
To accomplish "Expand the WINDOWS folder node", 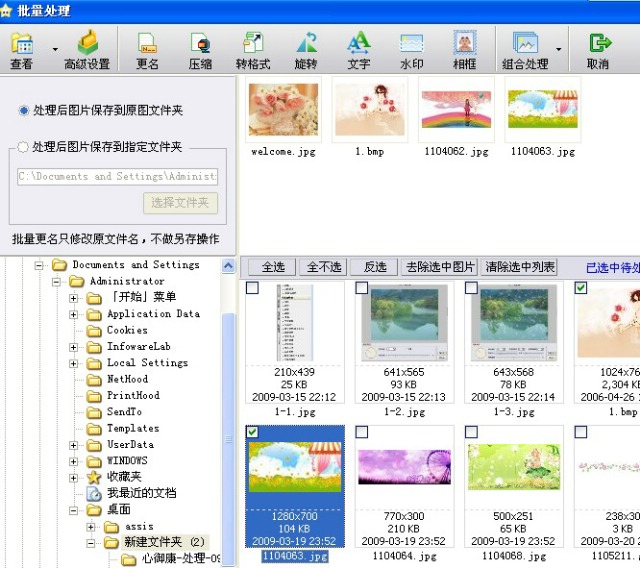I will (x=73, y=462).
